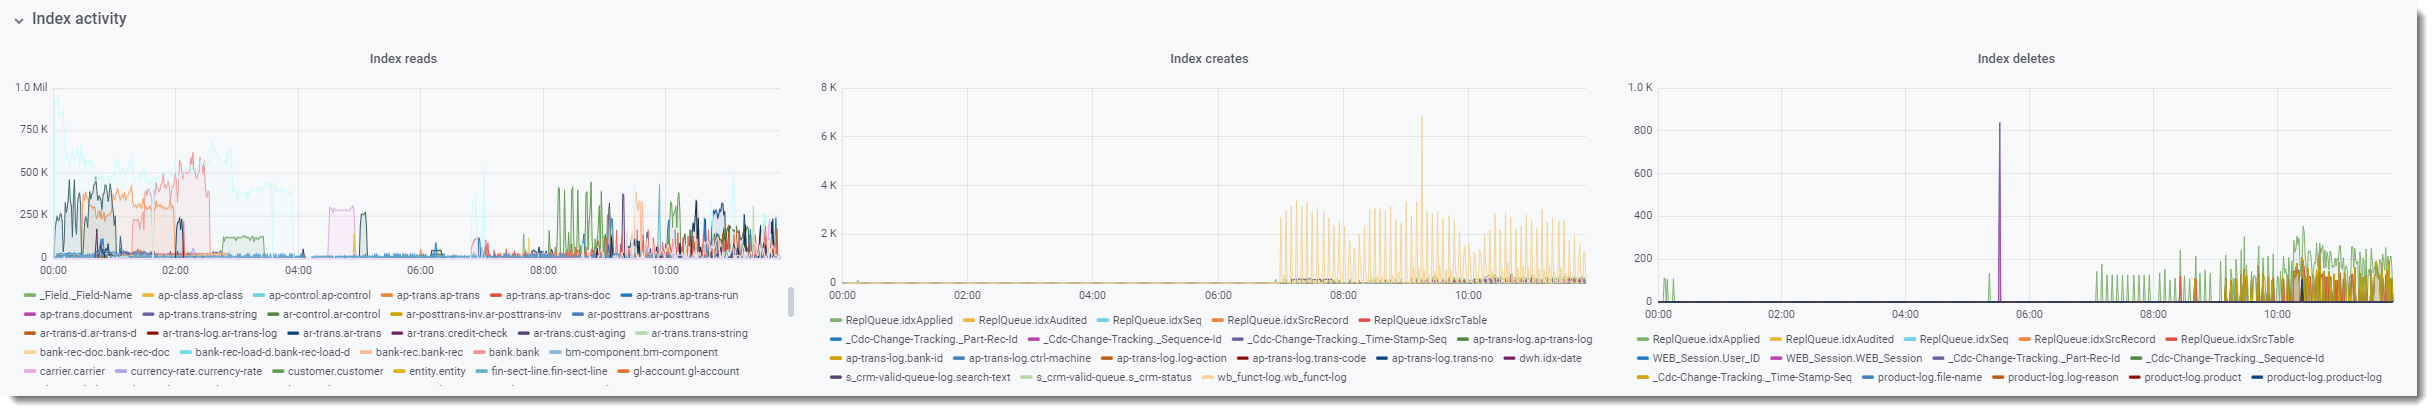This screenshot has height=414, width=2435.
Task: Toggle ap-control.ap-control series in Index reads legend
Action: 319,296
